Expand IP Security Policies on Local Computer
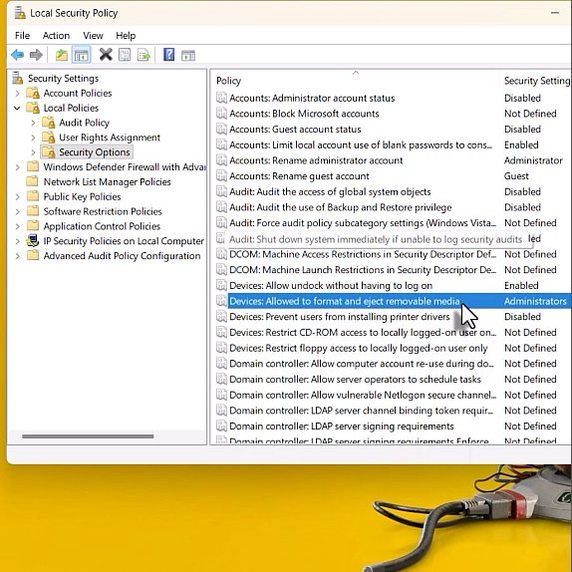The height and width of the screenshot is (572, 572). (x=18, y=241)
